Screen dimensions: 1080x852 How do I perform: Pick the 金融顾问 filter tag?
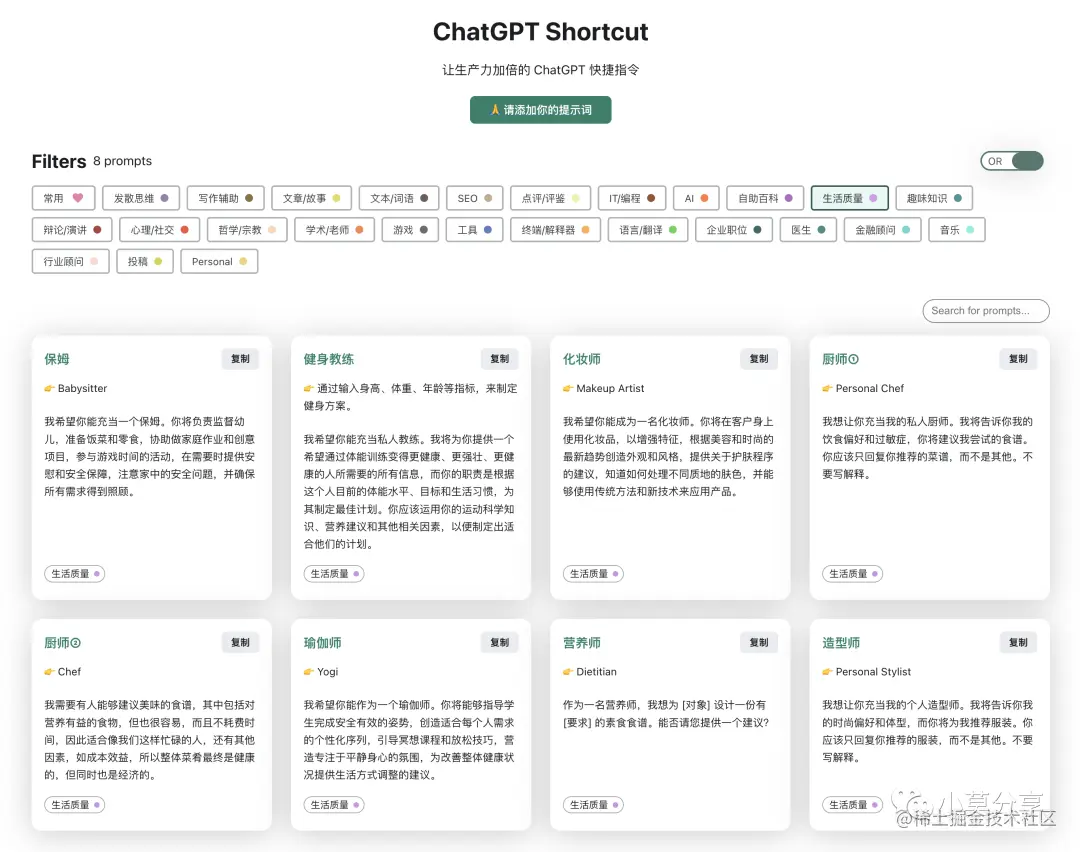(882, 230)
